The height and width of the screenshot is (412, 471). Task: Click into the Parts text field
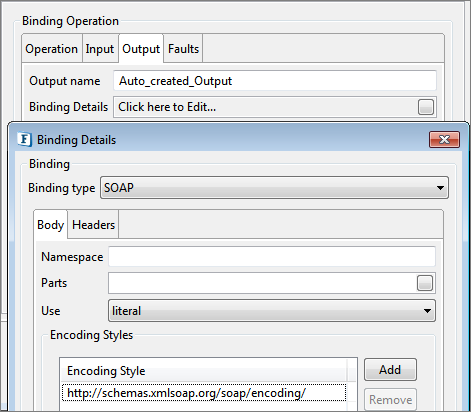click(262, 283)
